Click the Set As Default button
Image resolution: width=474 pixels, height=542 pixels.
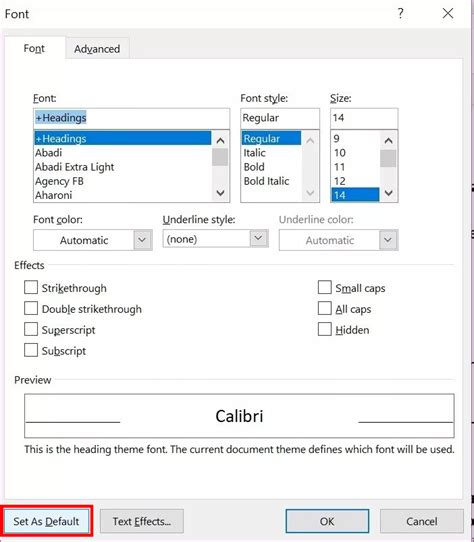[x=46, y=521]
